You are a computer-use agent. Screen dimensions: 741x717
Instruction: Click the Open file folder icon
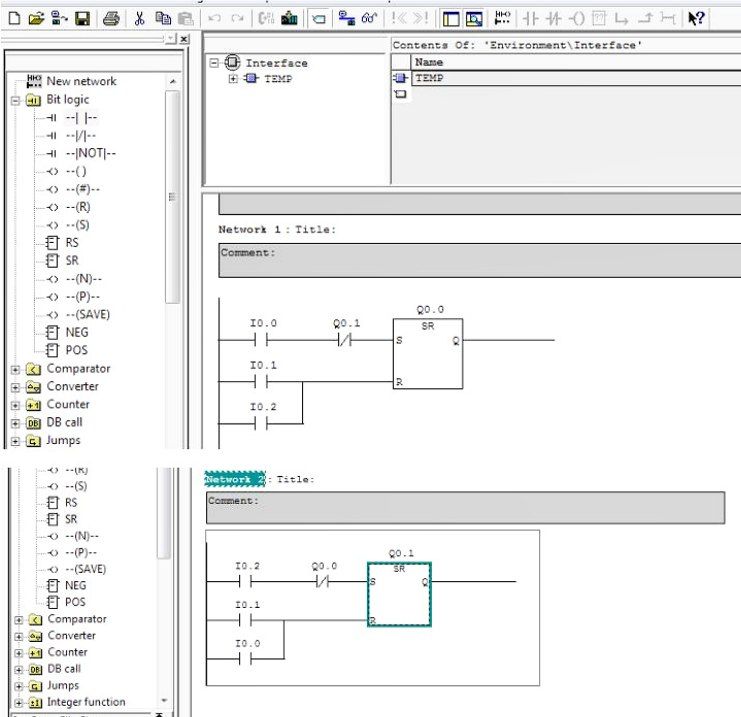[37, 18]
